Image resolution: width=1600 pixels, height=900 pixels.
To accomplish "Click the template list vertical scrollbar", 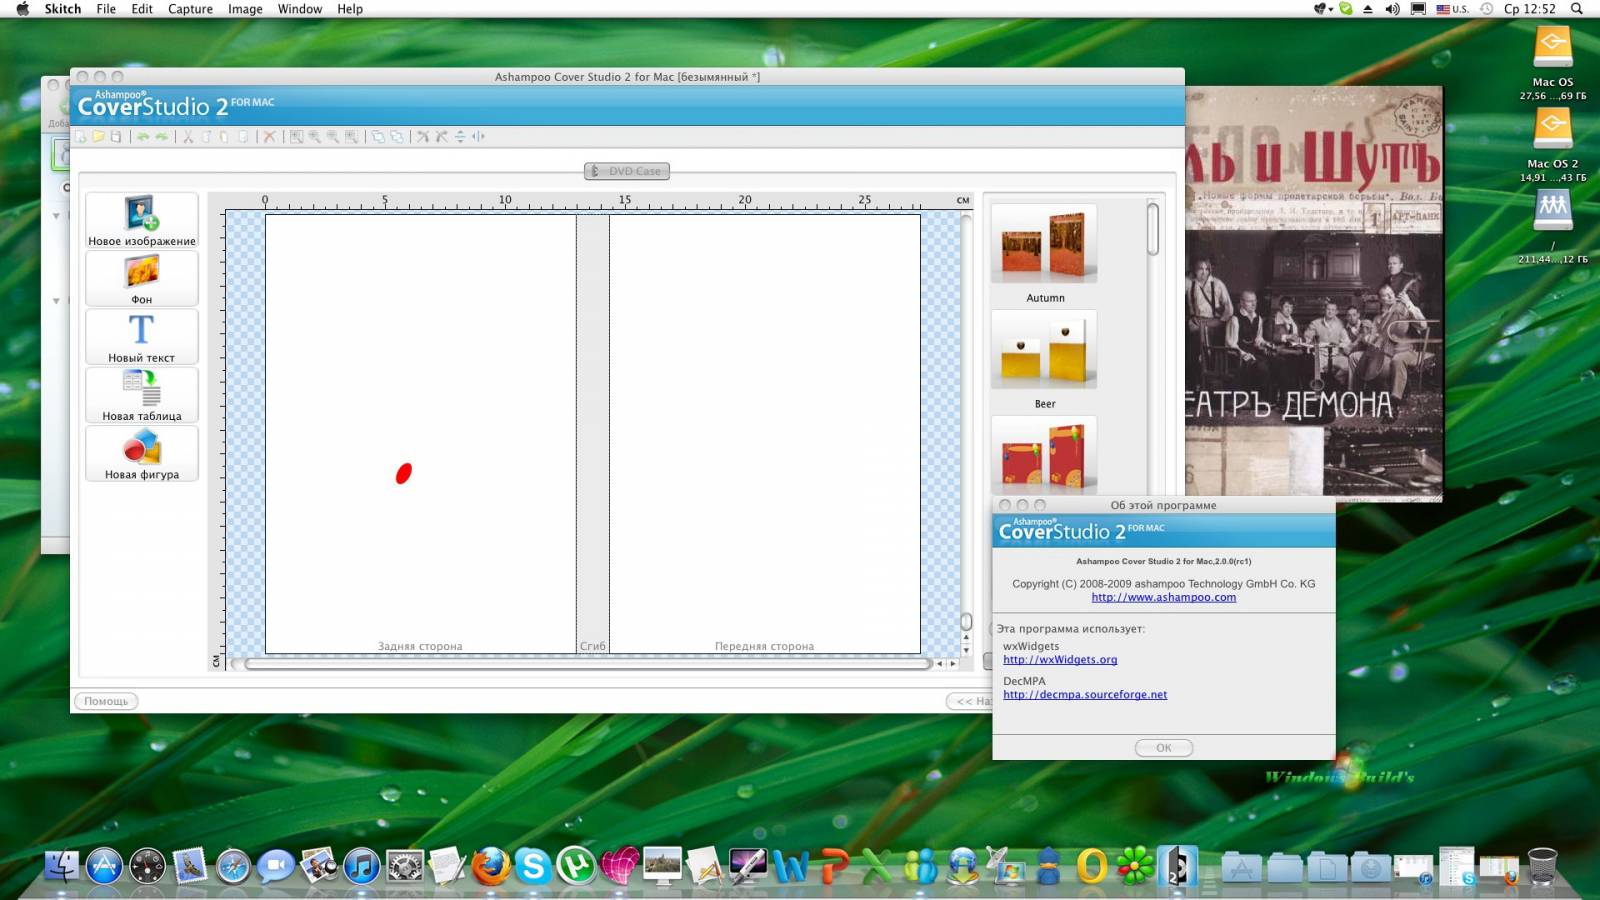I will tap(1153, 229).
